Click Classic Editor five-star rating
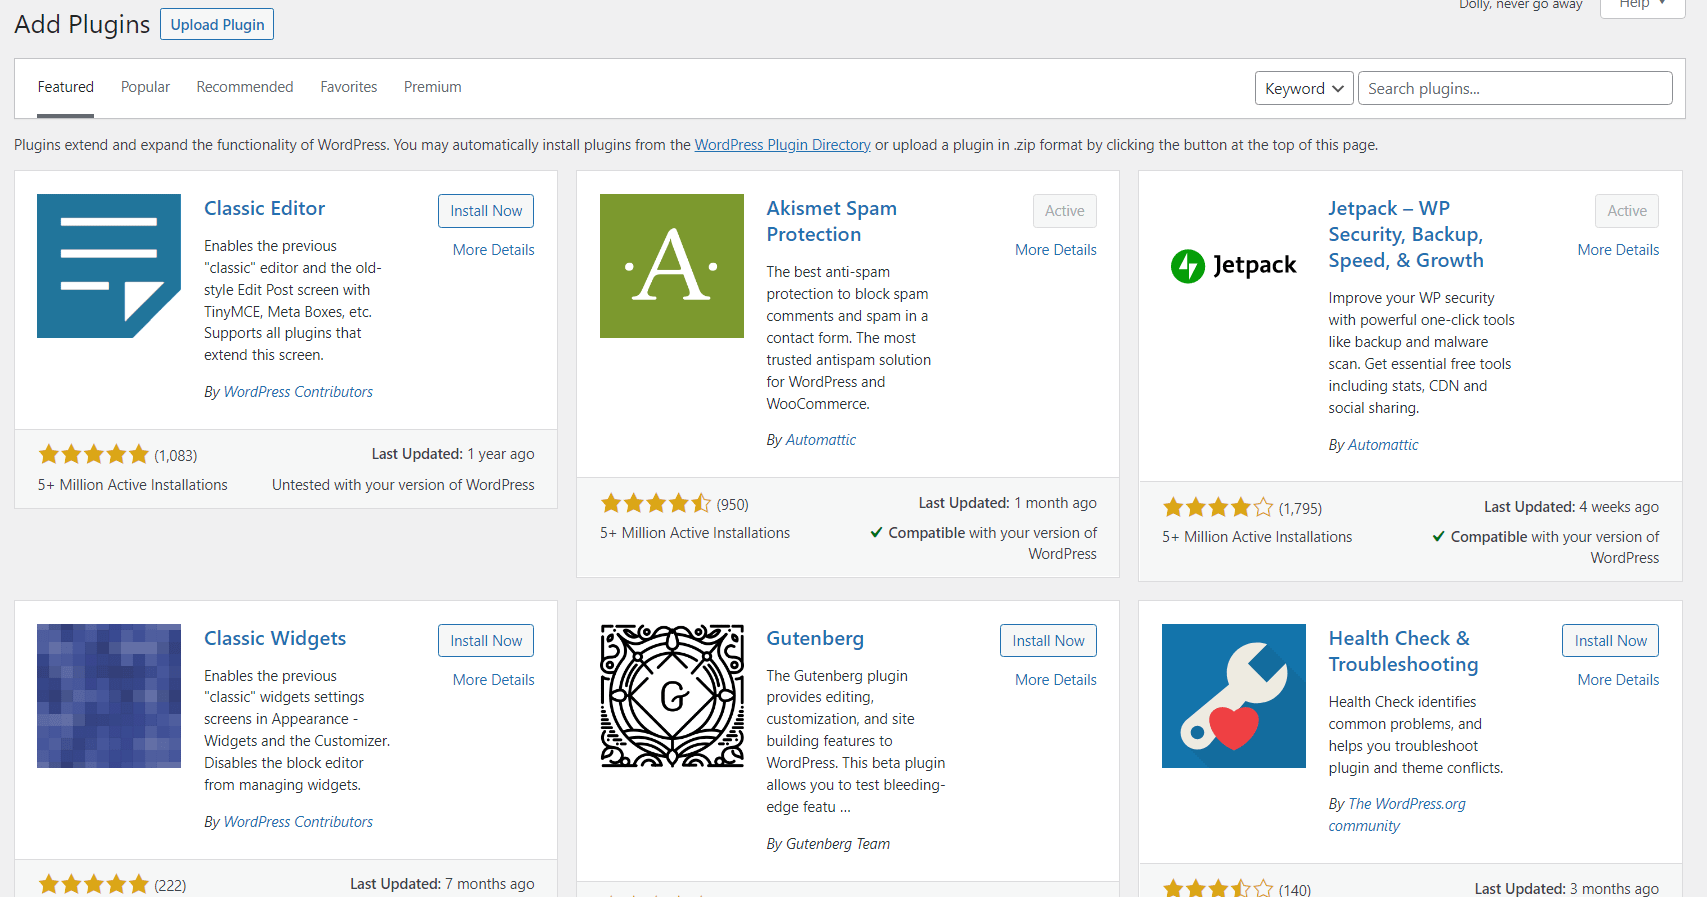Screen dimensions: 1707x897 coord(94,455)
